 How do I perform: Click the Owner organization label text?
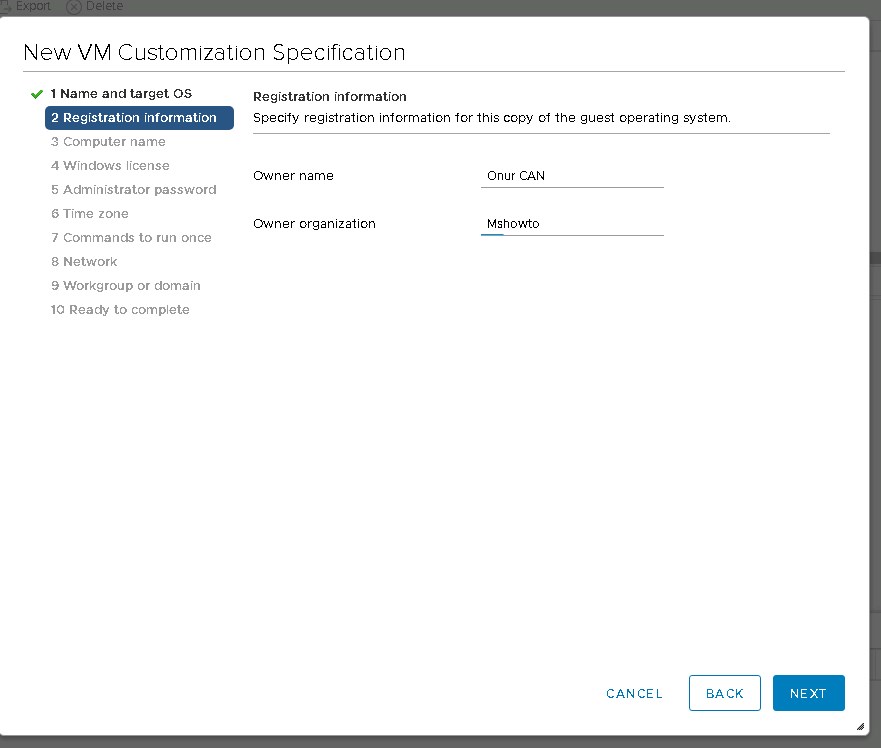click(x=314, y=224)
